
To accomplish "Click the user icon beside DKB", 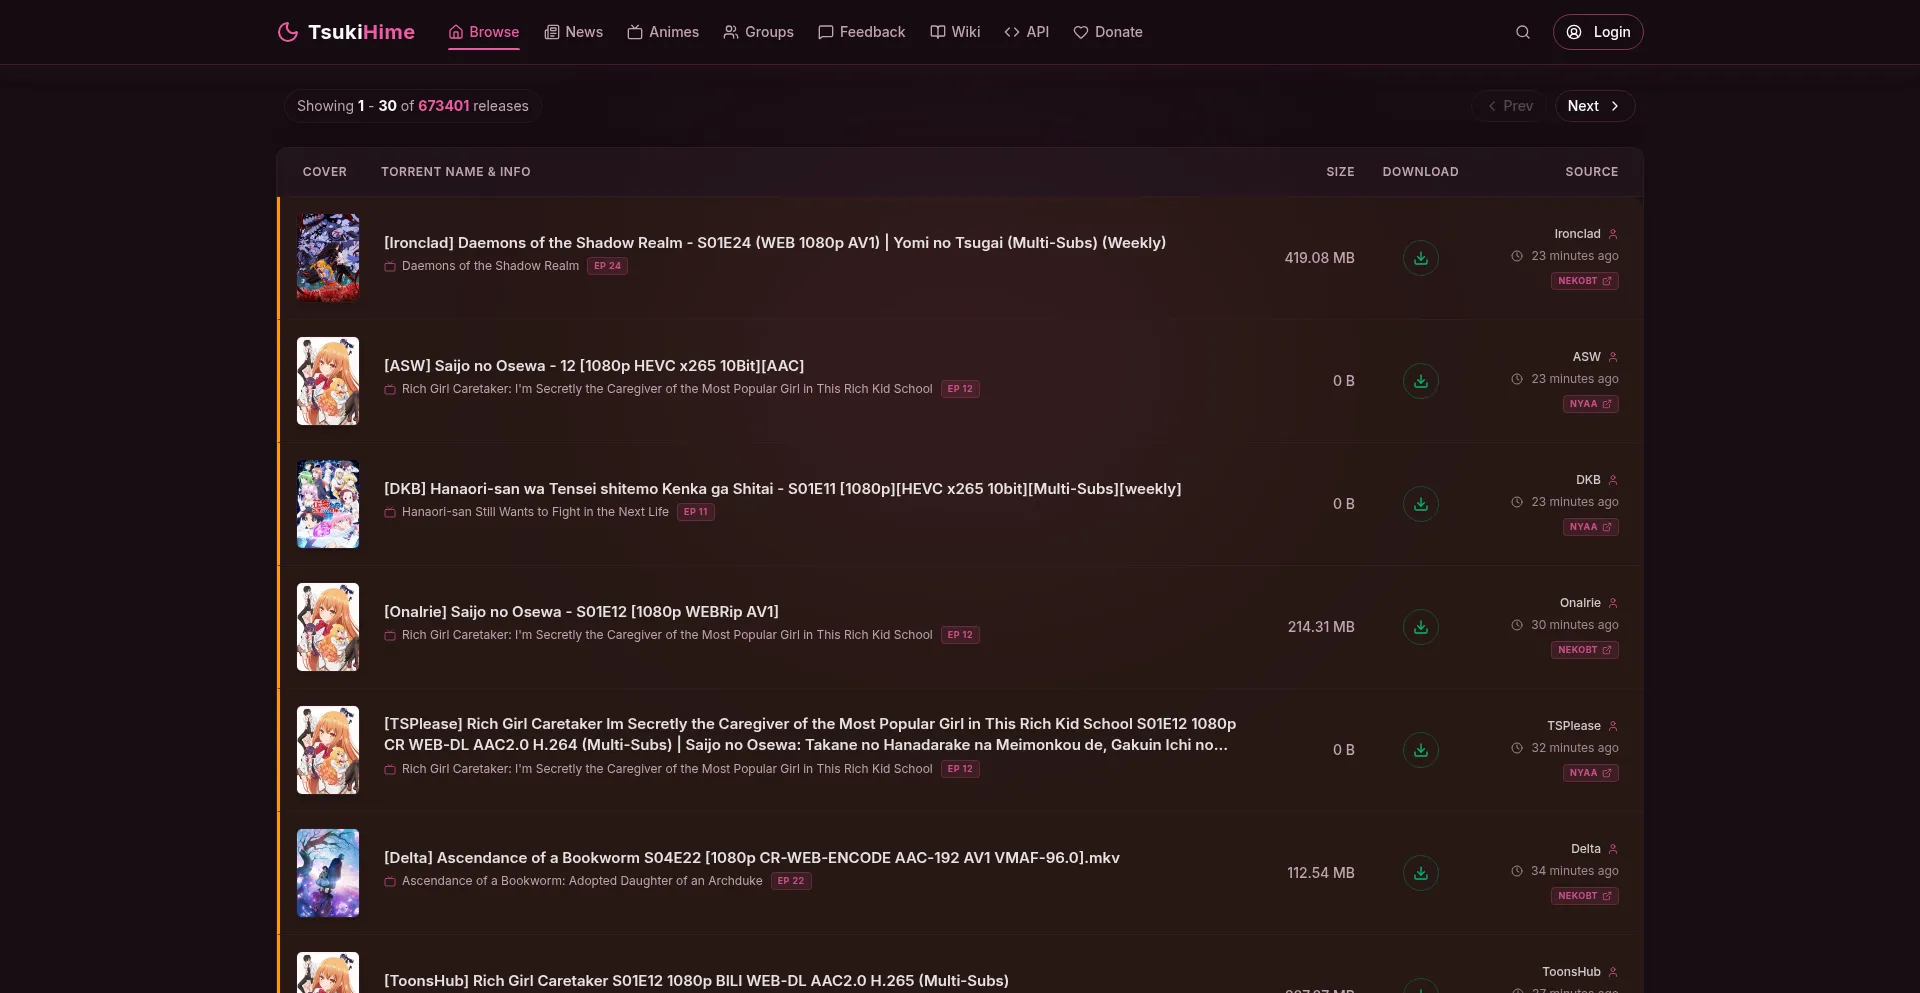I will 1612,480.
